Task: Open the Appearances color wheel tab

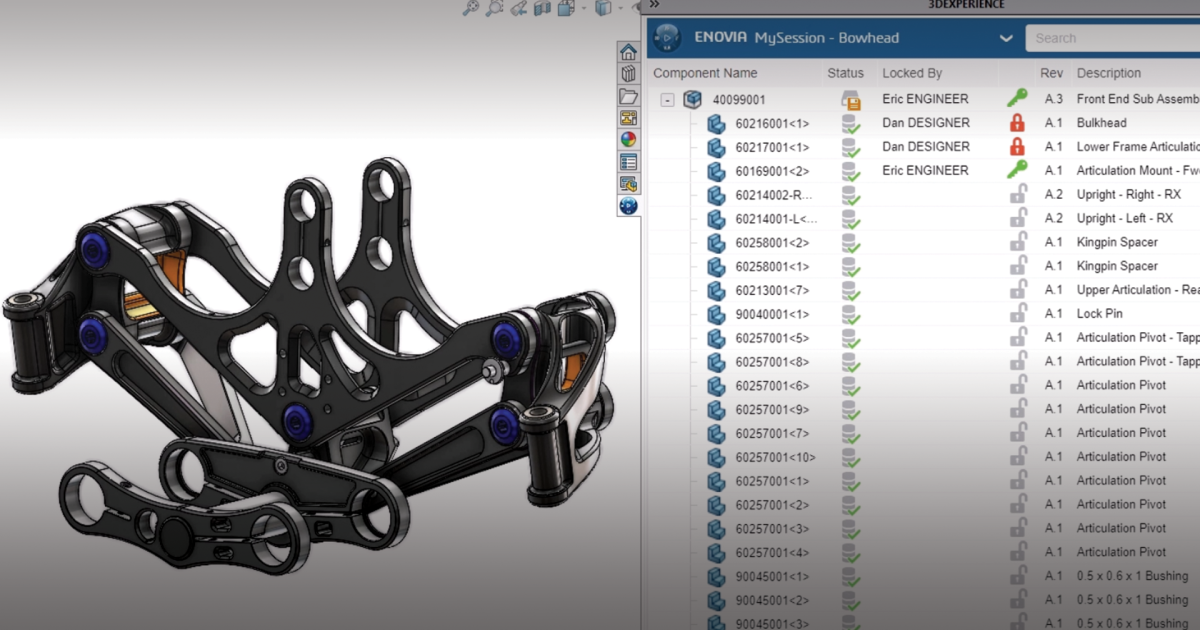Action: pos(628,140)
